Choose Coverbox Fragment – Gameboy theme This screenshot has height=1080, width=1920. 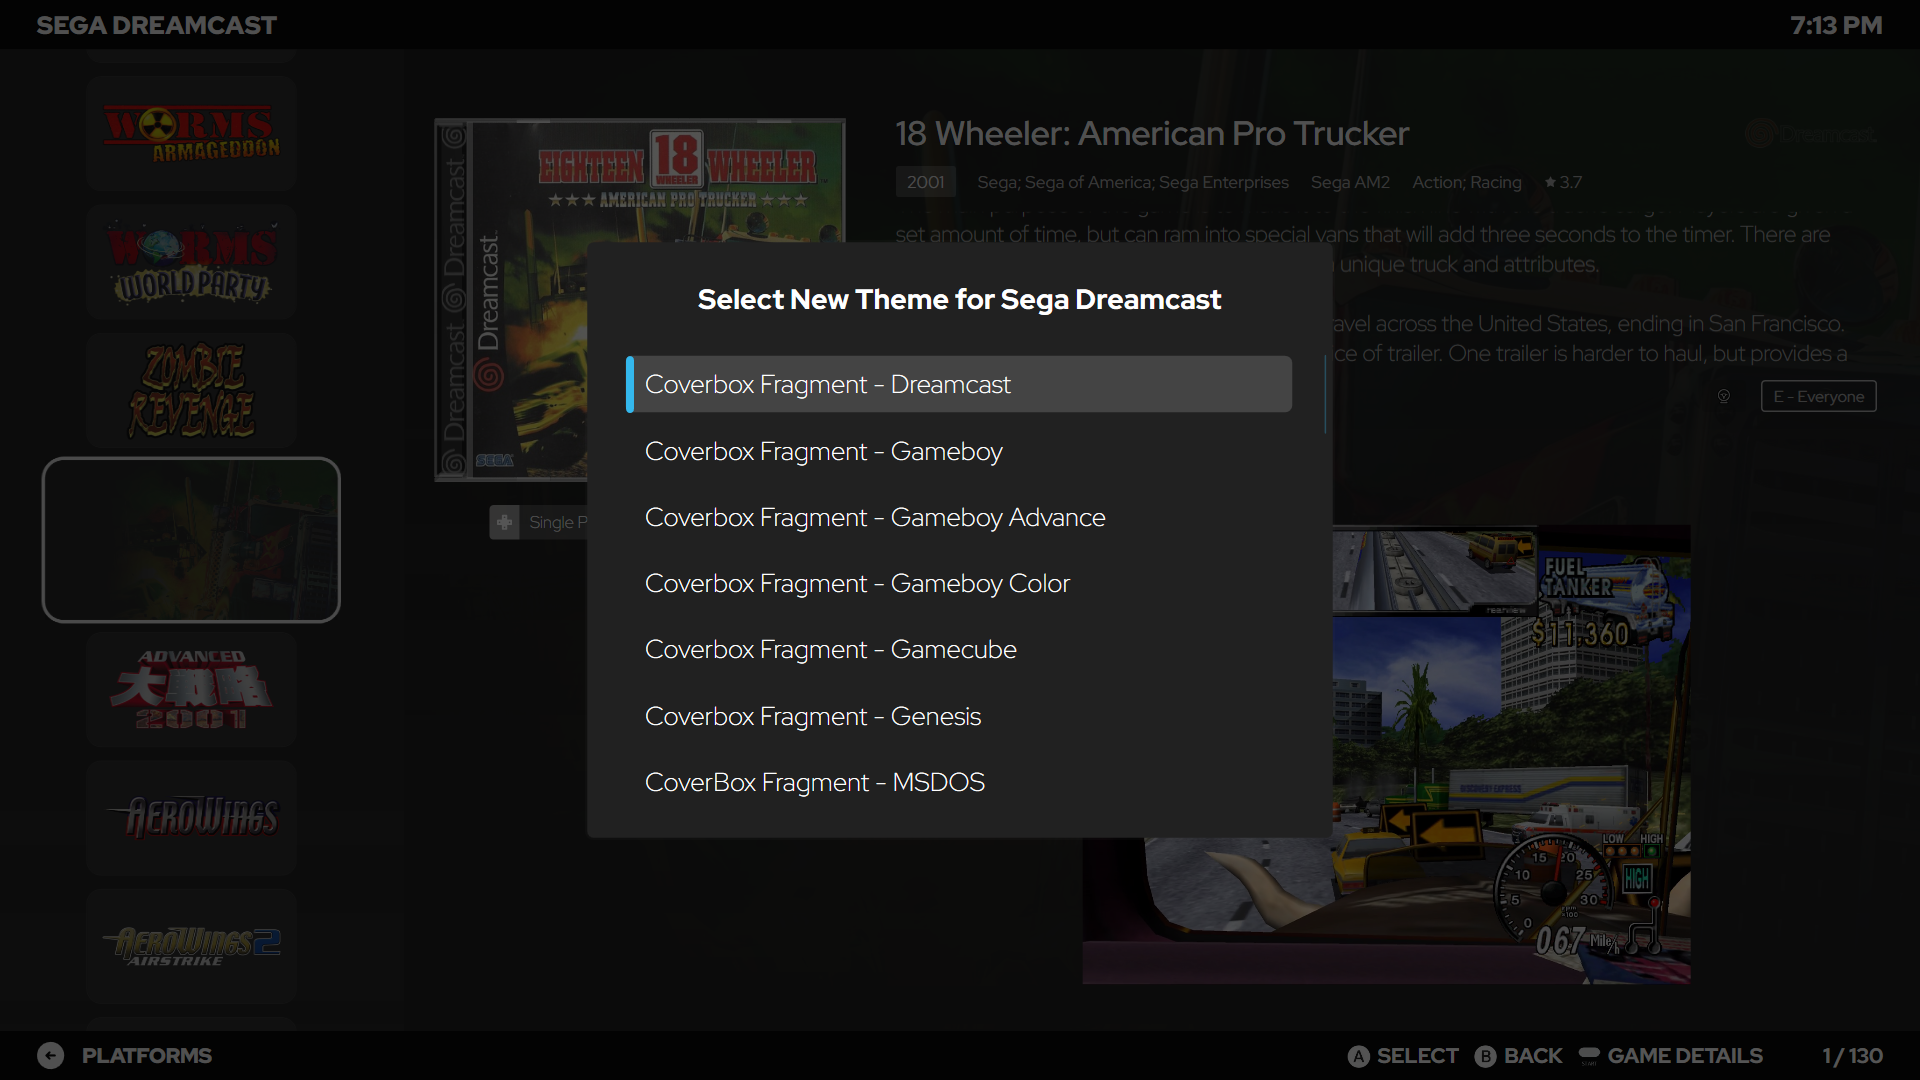click(959, 451)
